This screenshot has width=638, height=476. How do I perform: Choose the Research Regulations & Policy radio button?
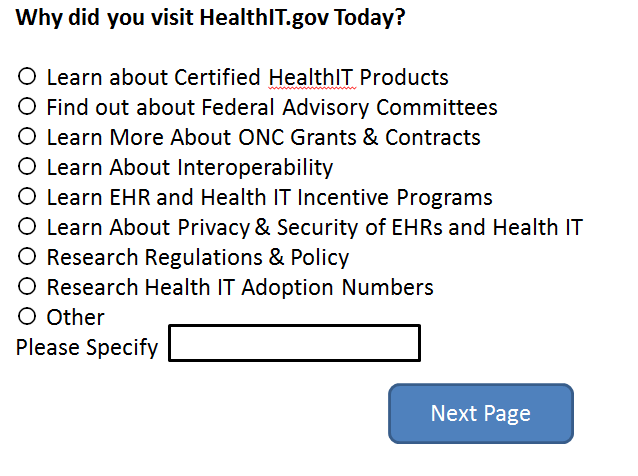[27, 256]
